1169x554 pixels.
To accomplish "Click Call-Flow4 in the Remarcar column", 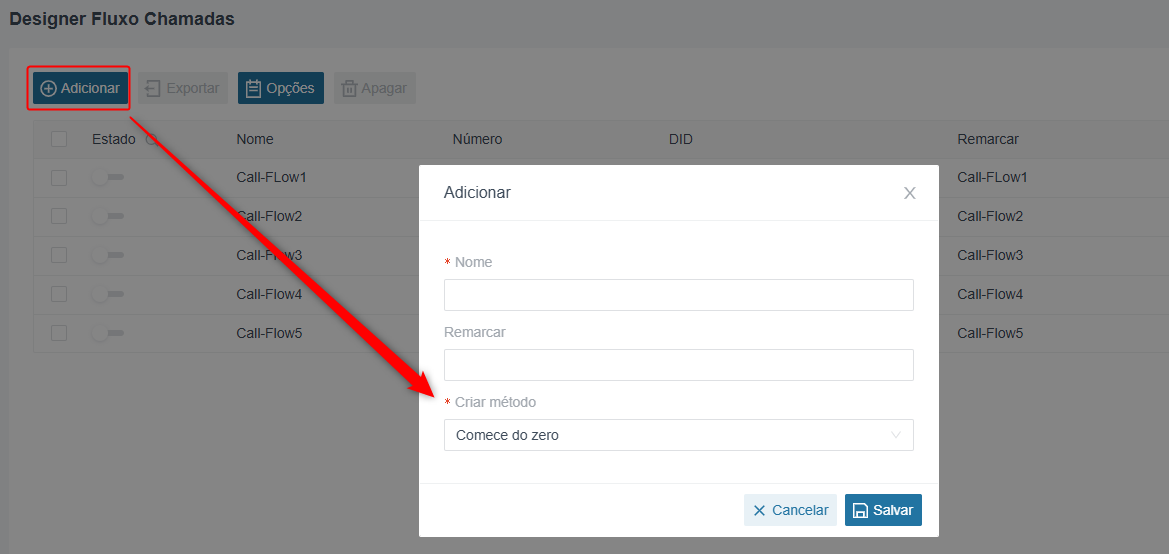I will [990, 294].
